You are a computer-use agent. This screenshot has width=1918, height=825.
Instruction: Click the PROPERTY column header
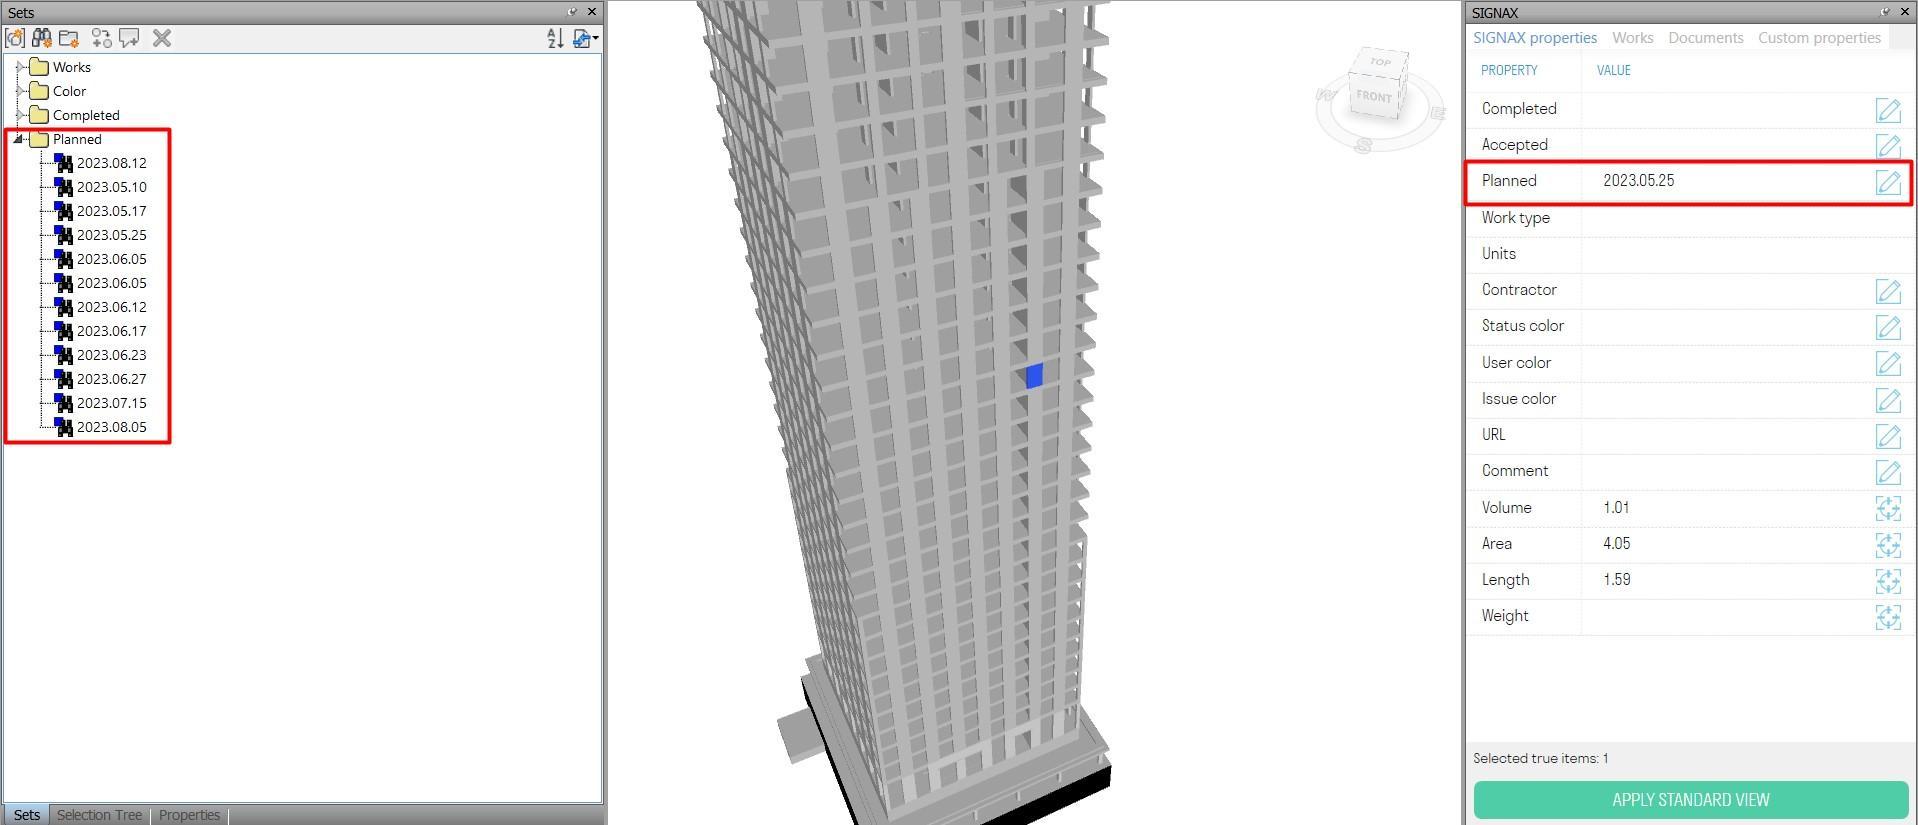1509,70
